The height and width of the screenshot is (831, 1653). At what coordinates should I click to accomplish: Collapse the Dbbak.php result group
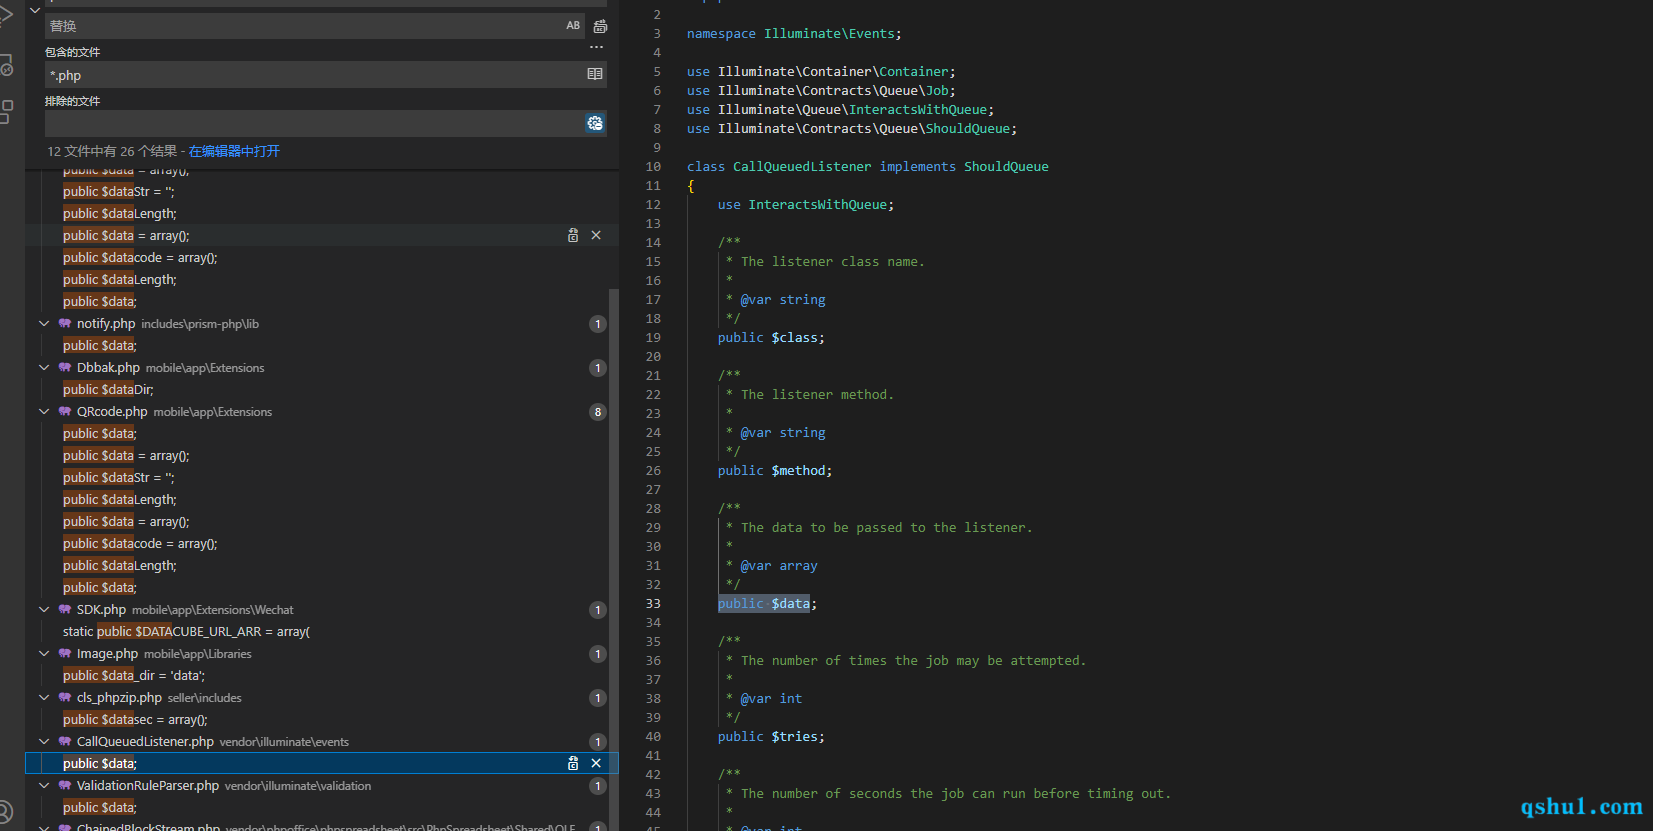[44, 368]
